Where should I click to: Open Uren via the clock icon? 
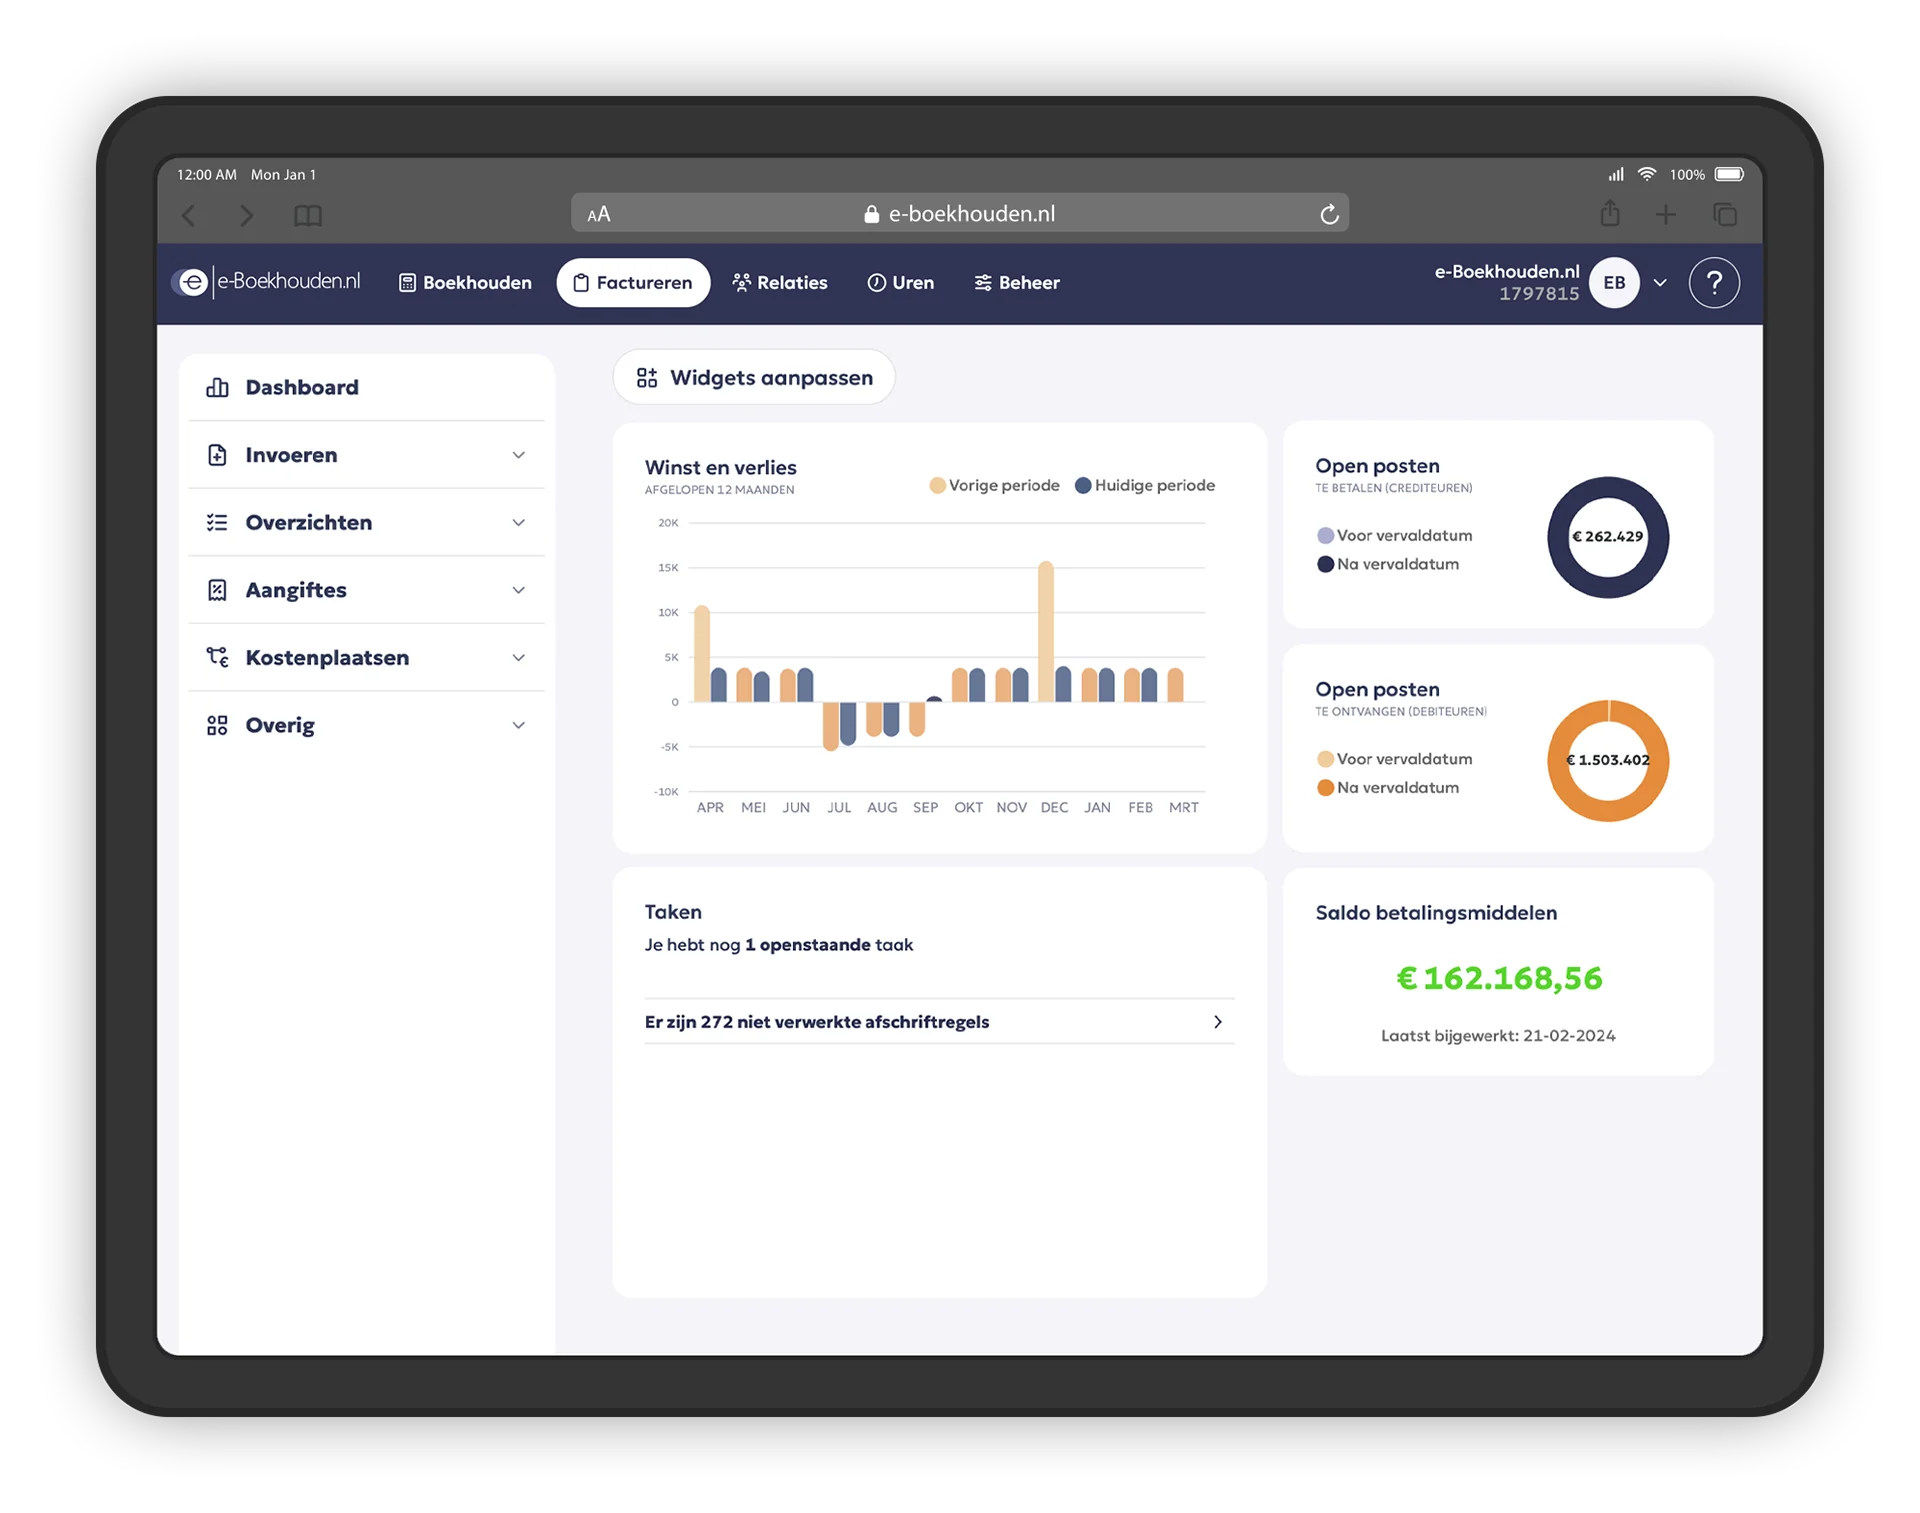[x=875, y=283]
